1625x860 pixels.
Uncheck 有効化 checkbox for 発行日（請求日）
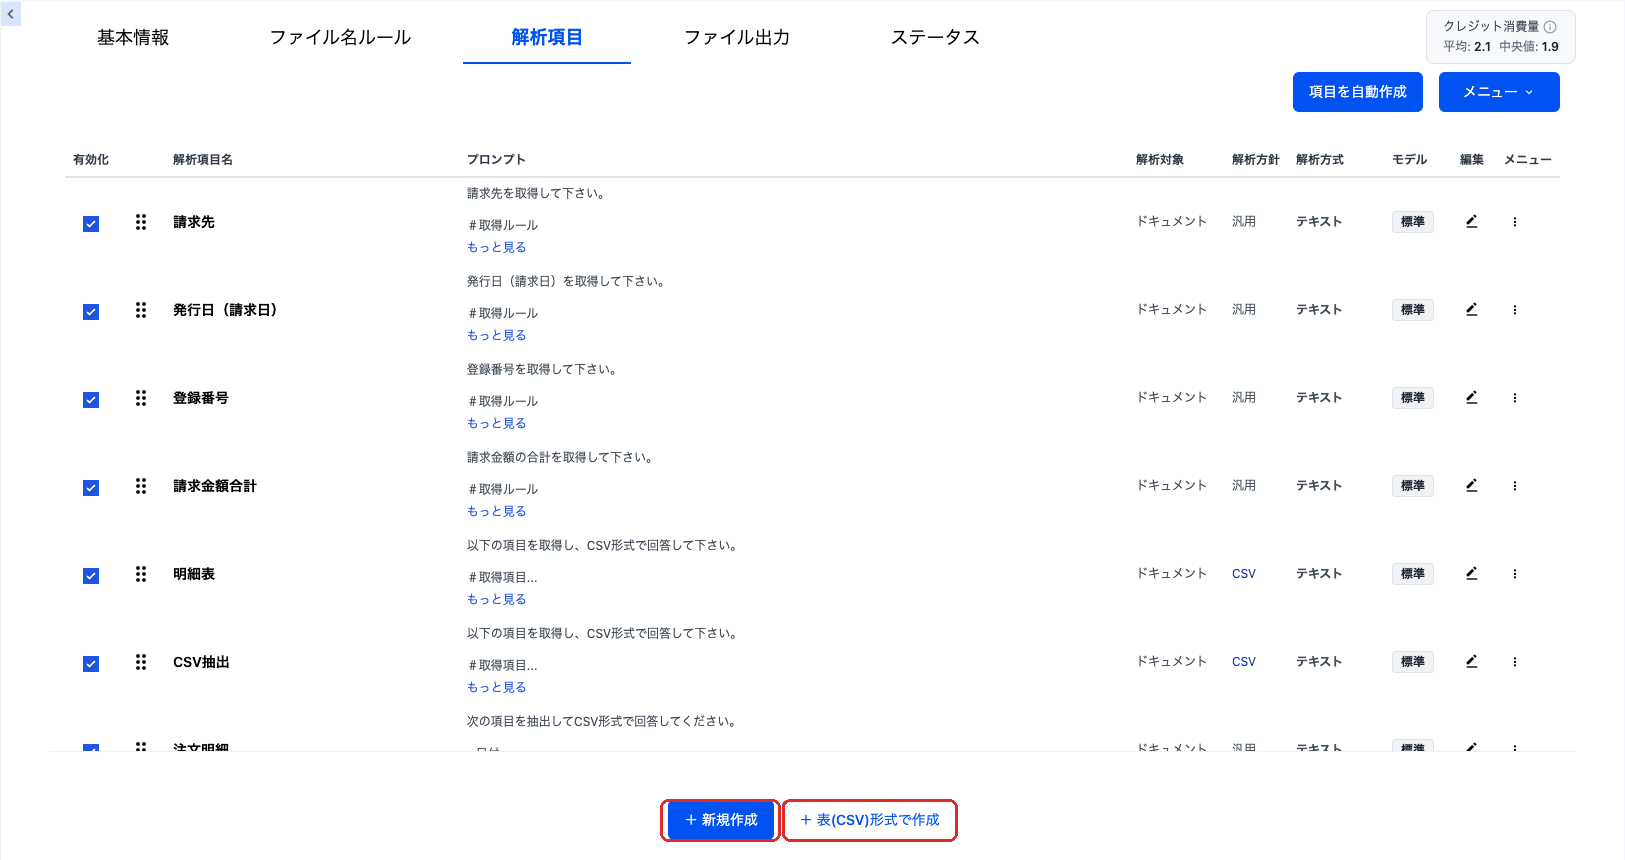click(91, 312)
